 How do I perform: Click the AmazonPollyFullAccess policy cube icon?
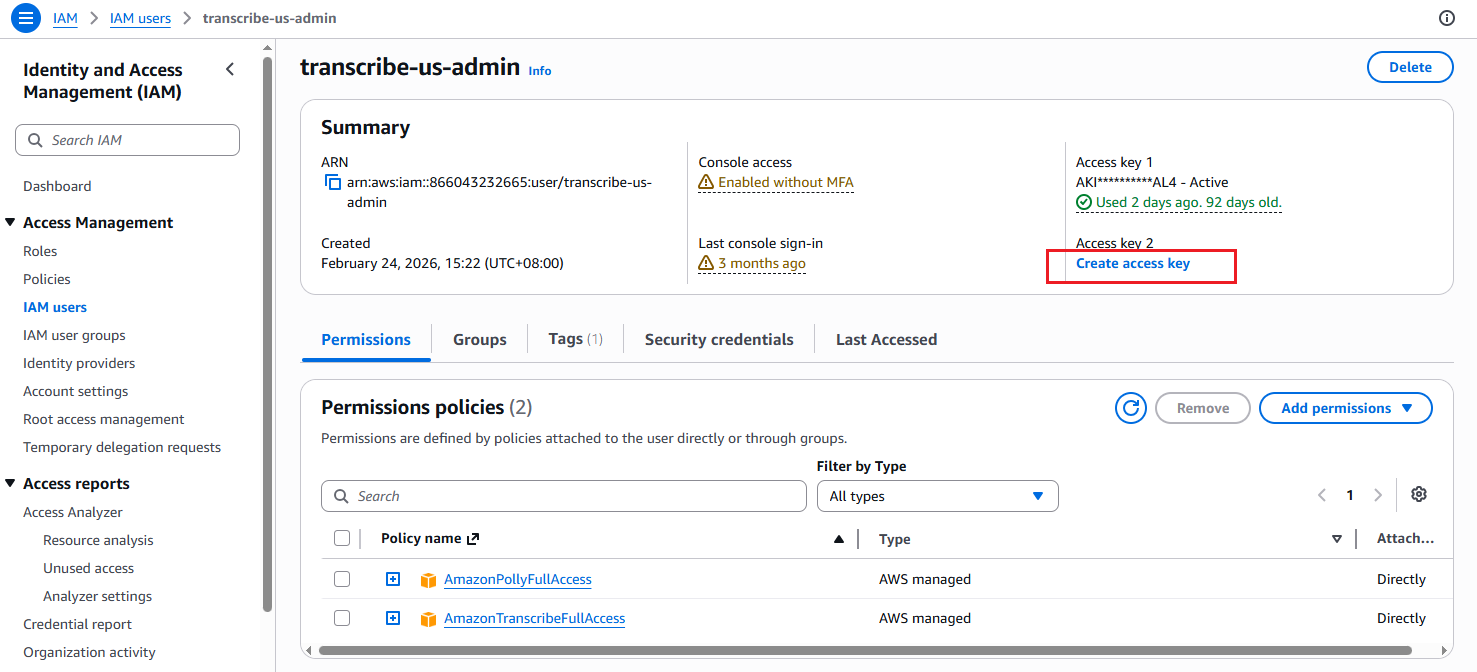coord(428,580)
